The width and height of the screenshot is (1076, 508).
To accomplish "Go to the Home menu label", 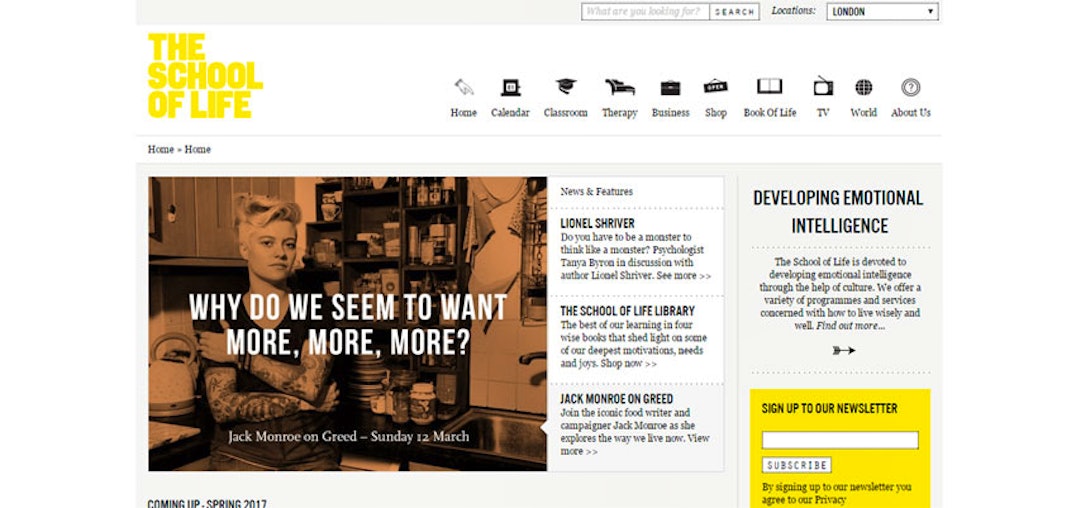I will (x=464, y=113).
